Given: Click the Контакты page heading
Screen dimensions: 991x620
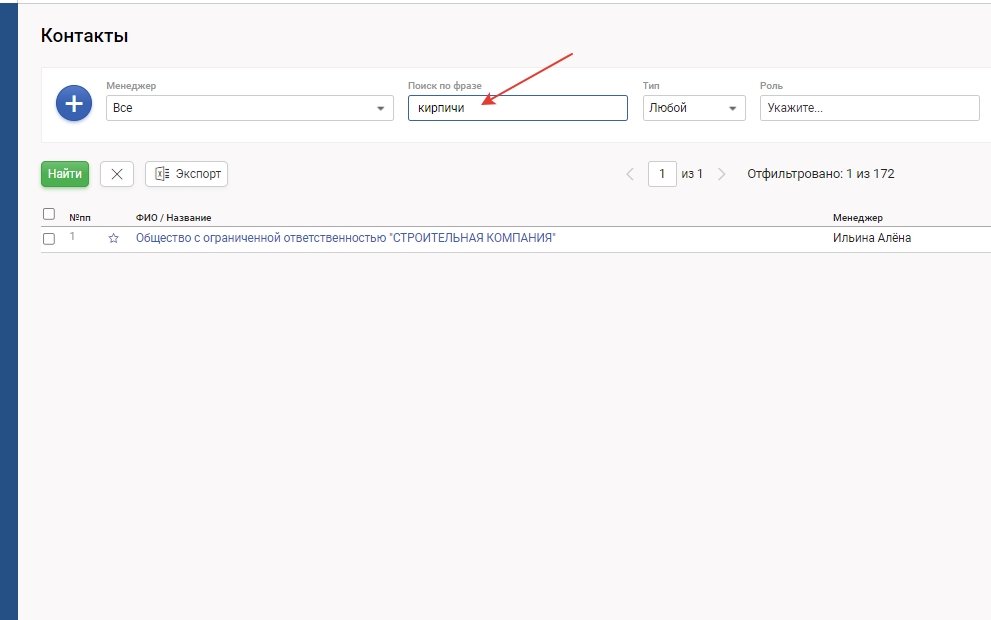Looking at the screenshot, I should click(84, 36).
